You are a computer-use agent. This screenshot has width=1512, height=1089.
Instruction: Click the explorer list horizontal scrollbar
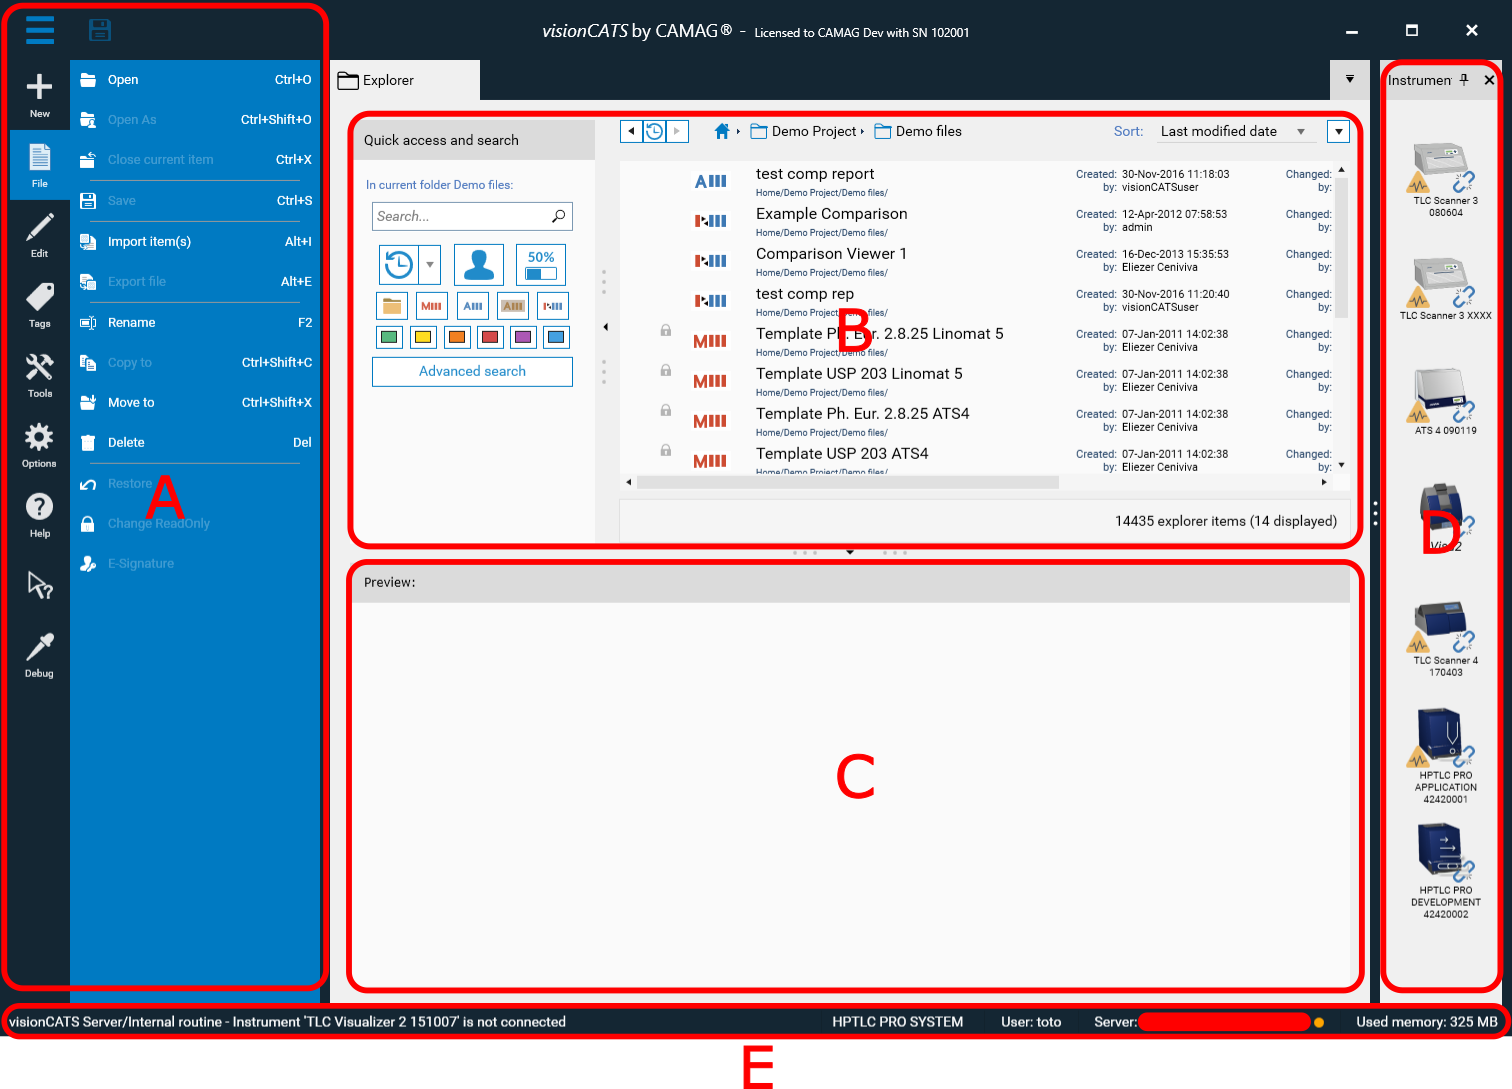[848, 482]
